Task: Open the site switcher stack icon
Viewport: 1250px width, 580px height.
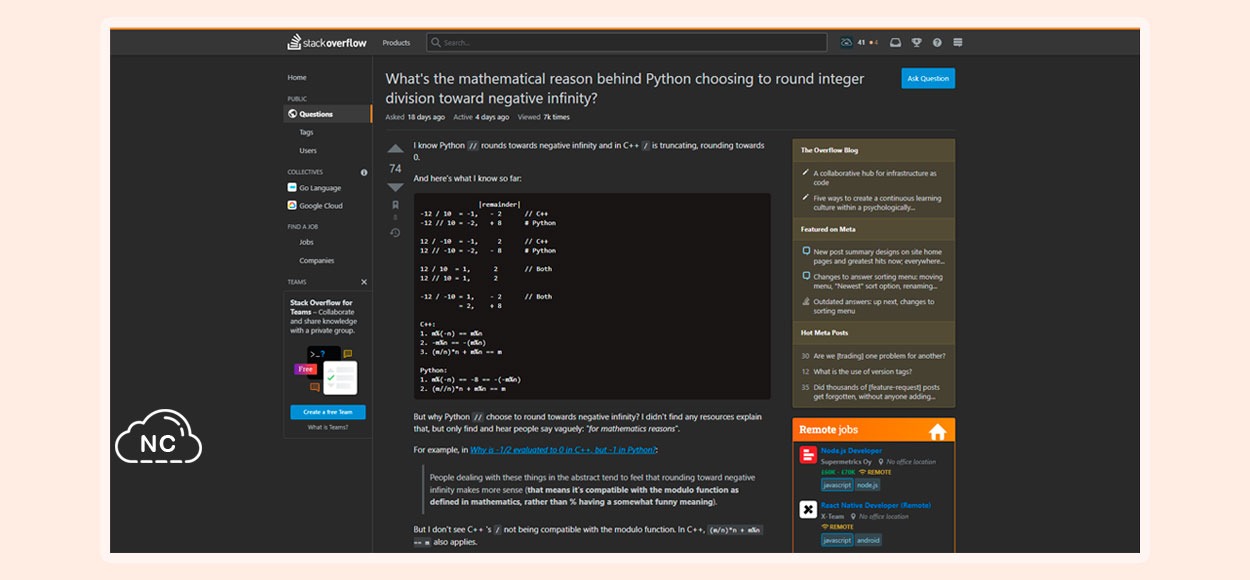Action: [x=958, y=43]
